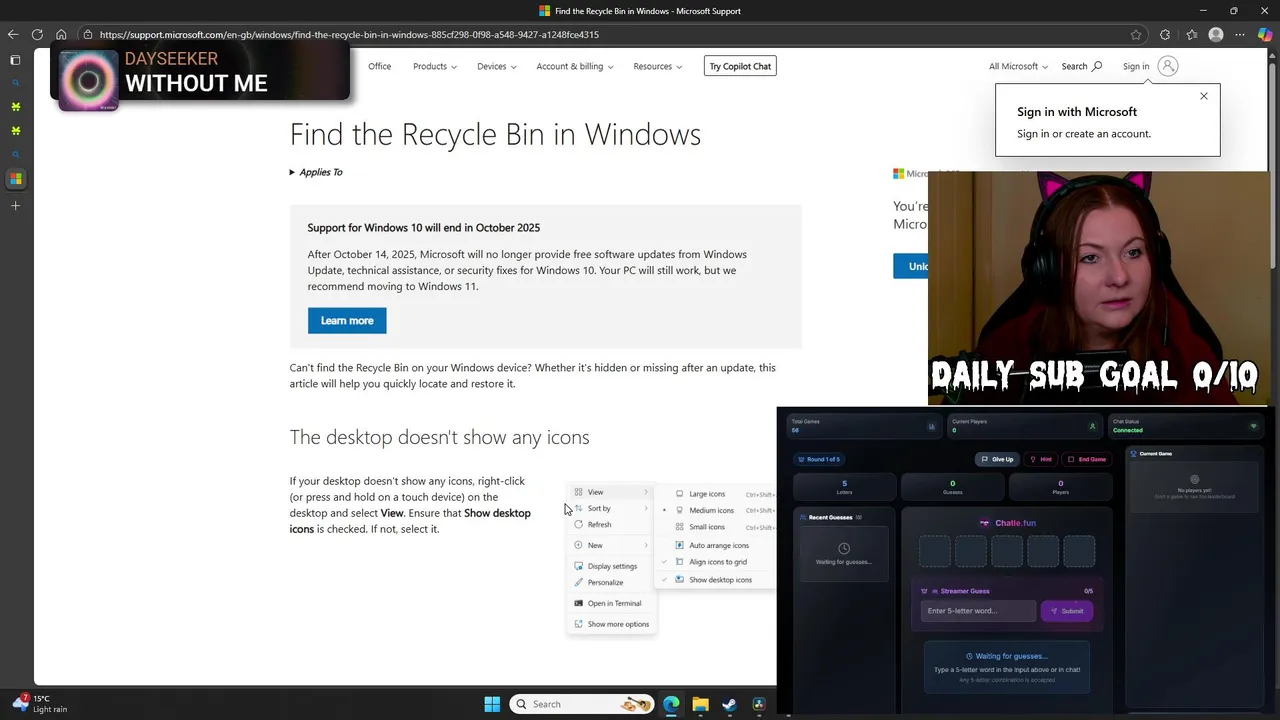
Task: Click the Dayseeker album art thumbnail
Action: tap(88, 79)
